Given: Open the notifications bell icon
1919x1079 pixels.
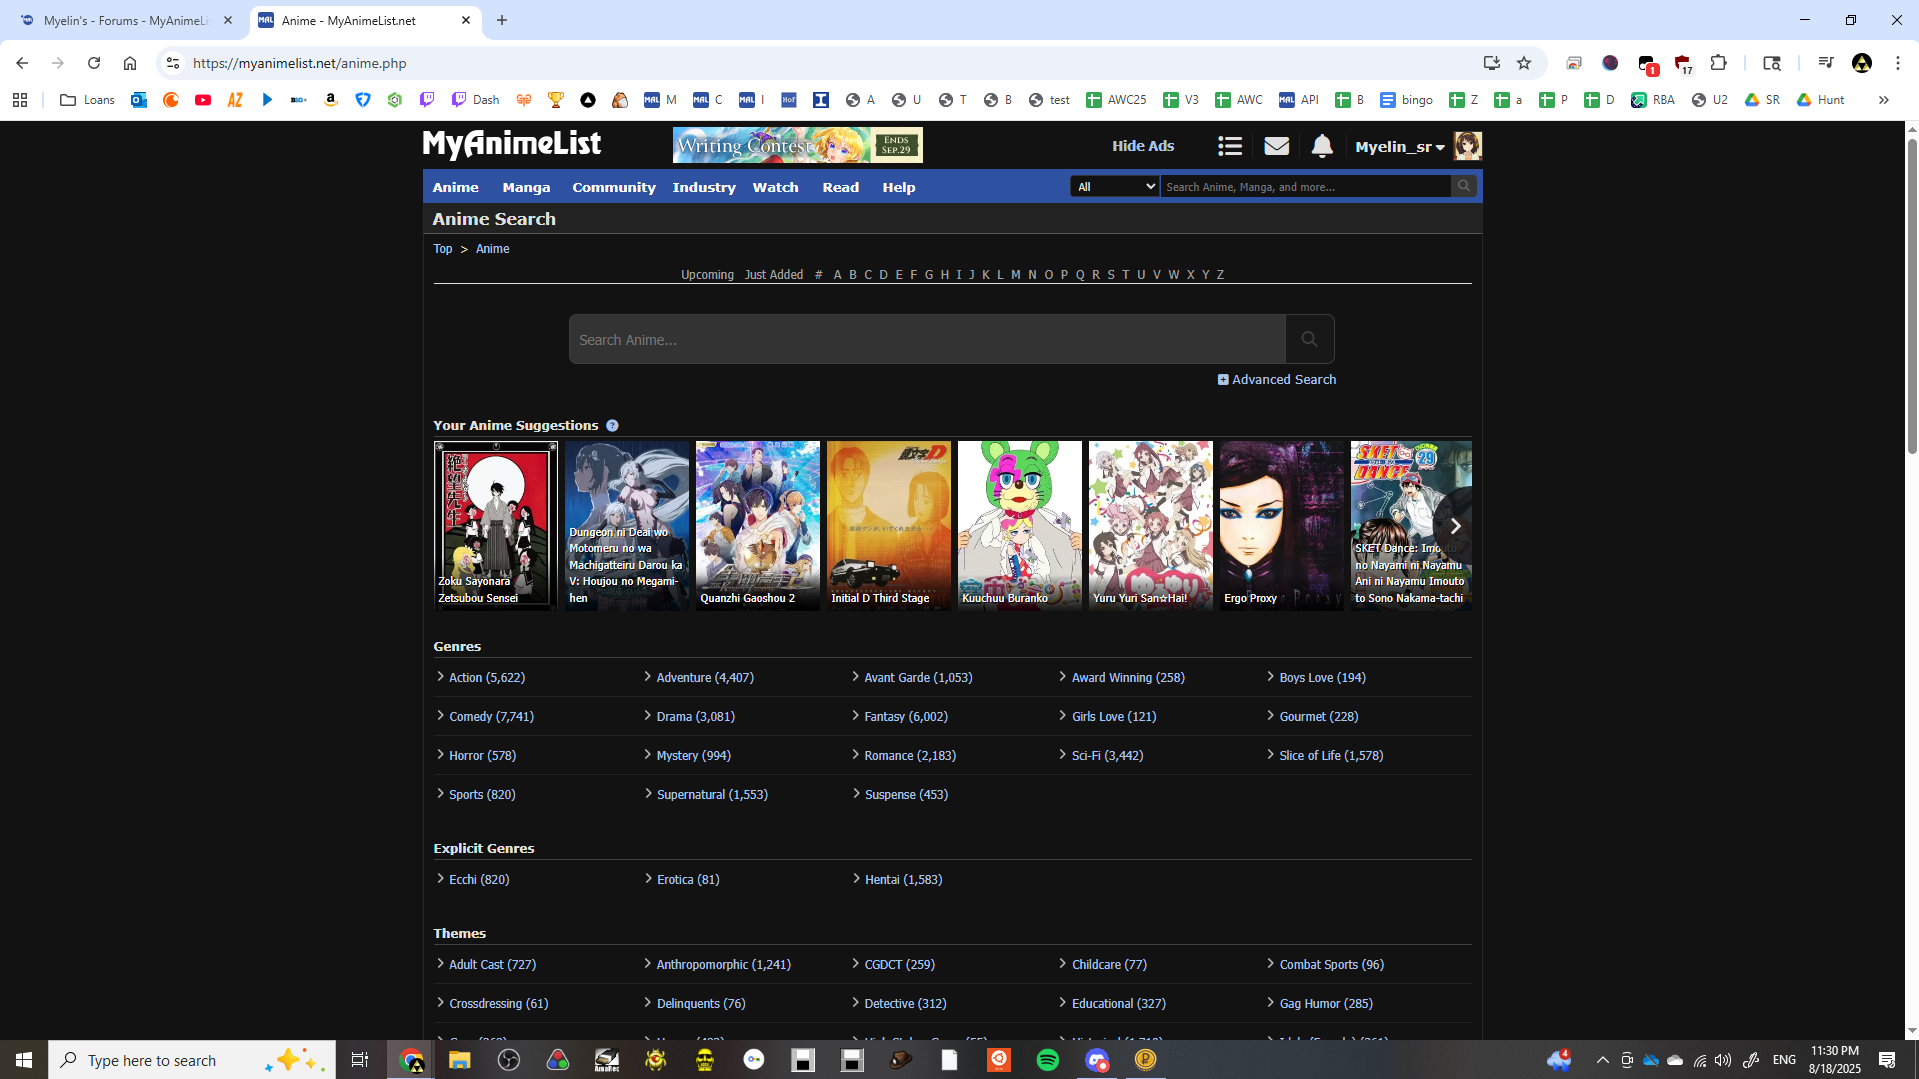Looking at the screenshot, I should (x=1322, y=146).
